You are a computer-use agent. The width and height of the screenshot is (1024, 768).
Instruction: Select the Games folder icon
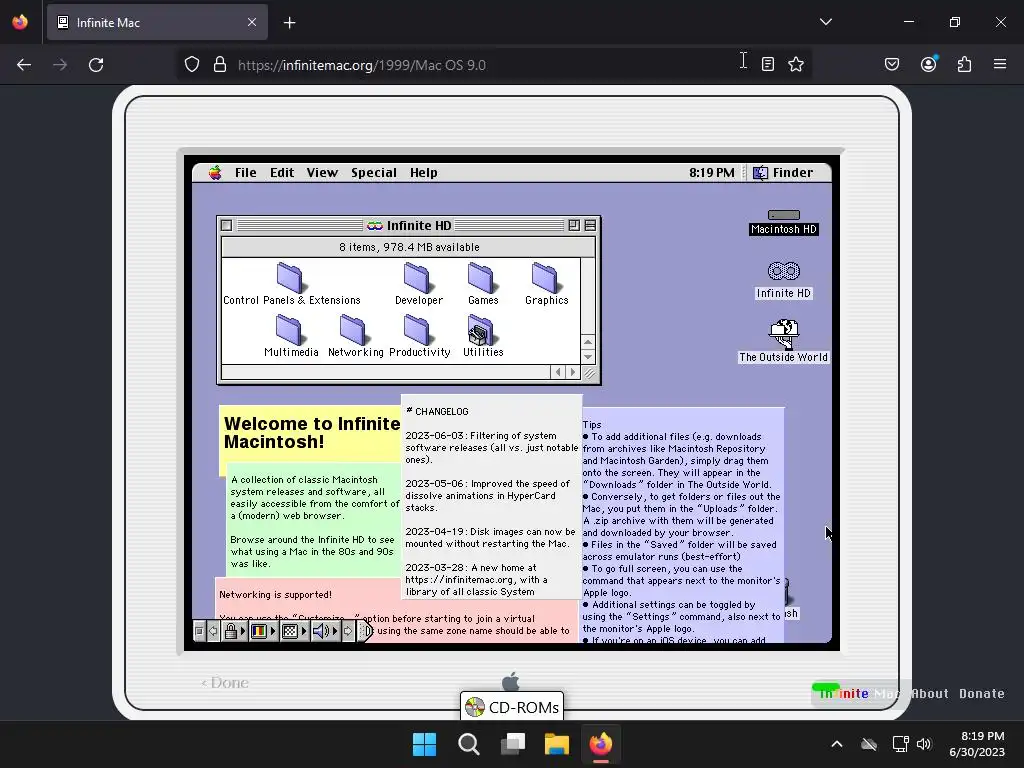[482, 278]
